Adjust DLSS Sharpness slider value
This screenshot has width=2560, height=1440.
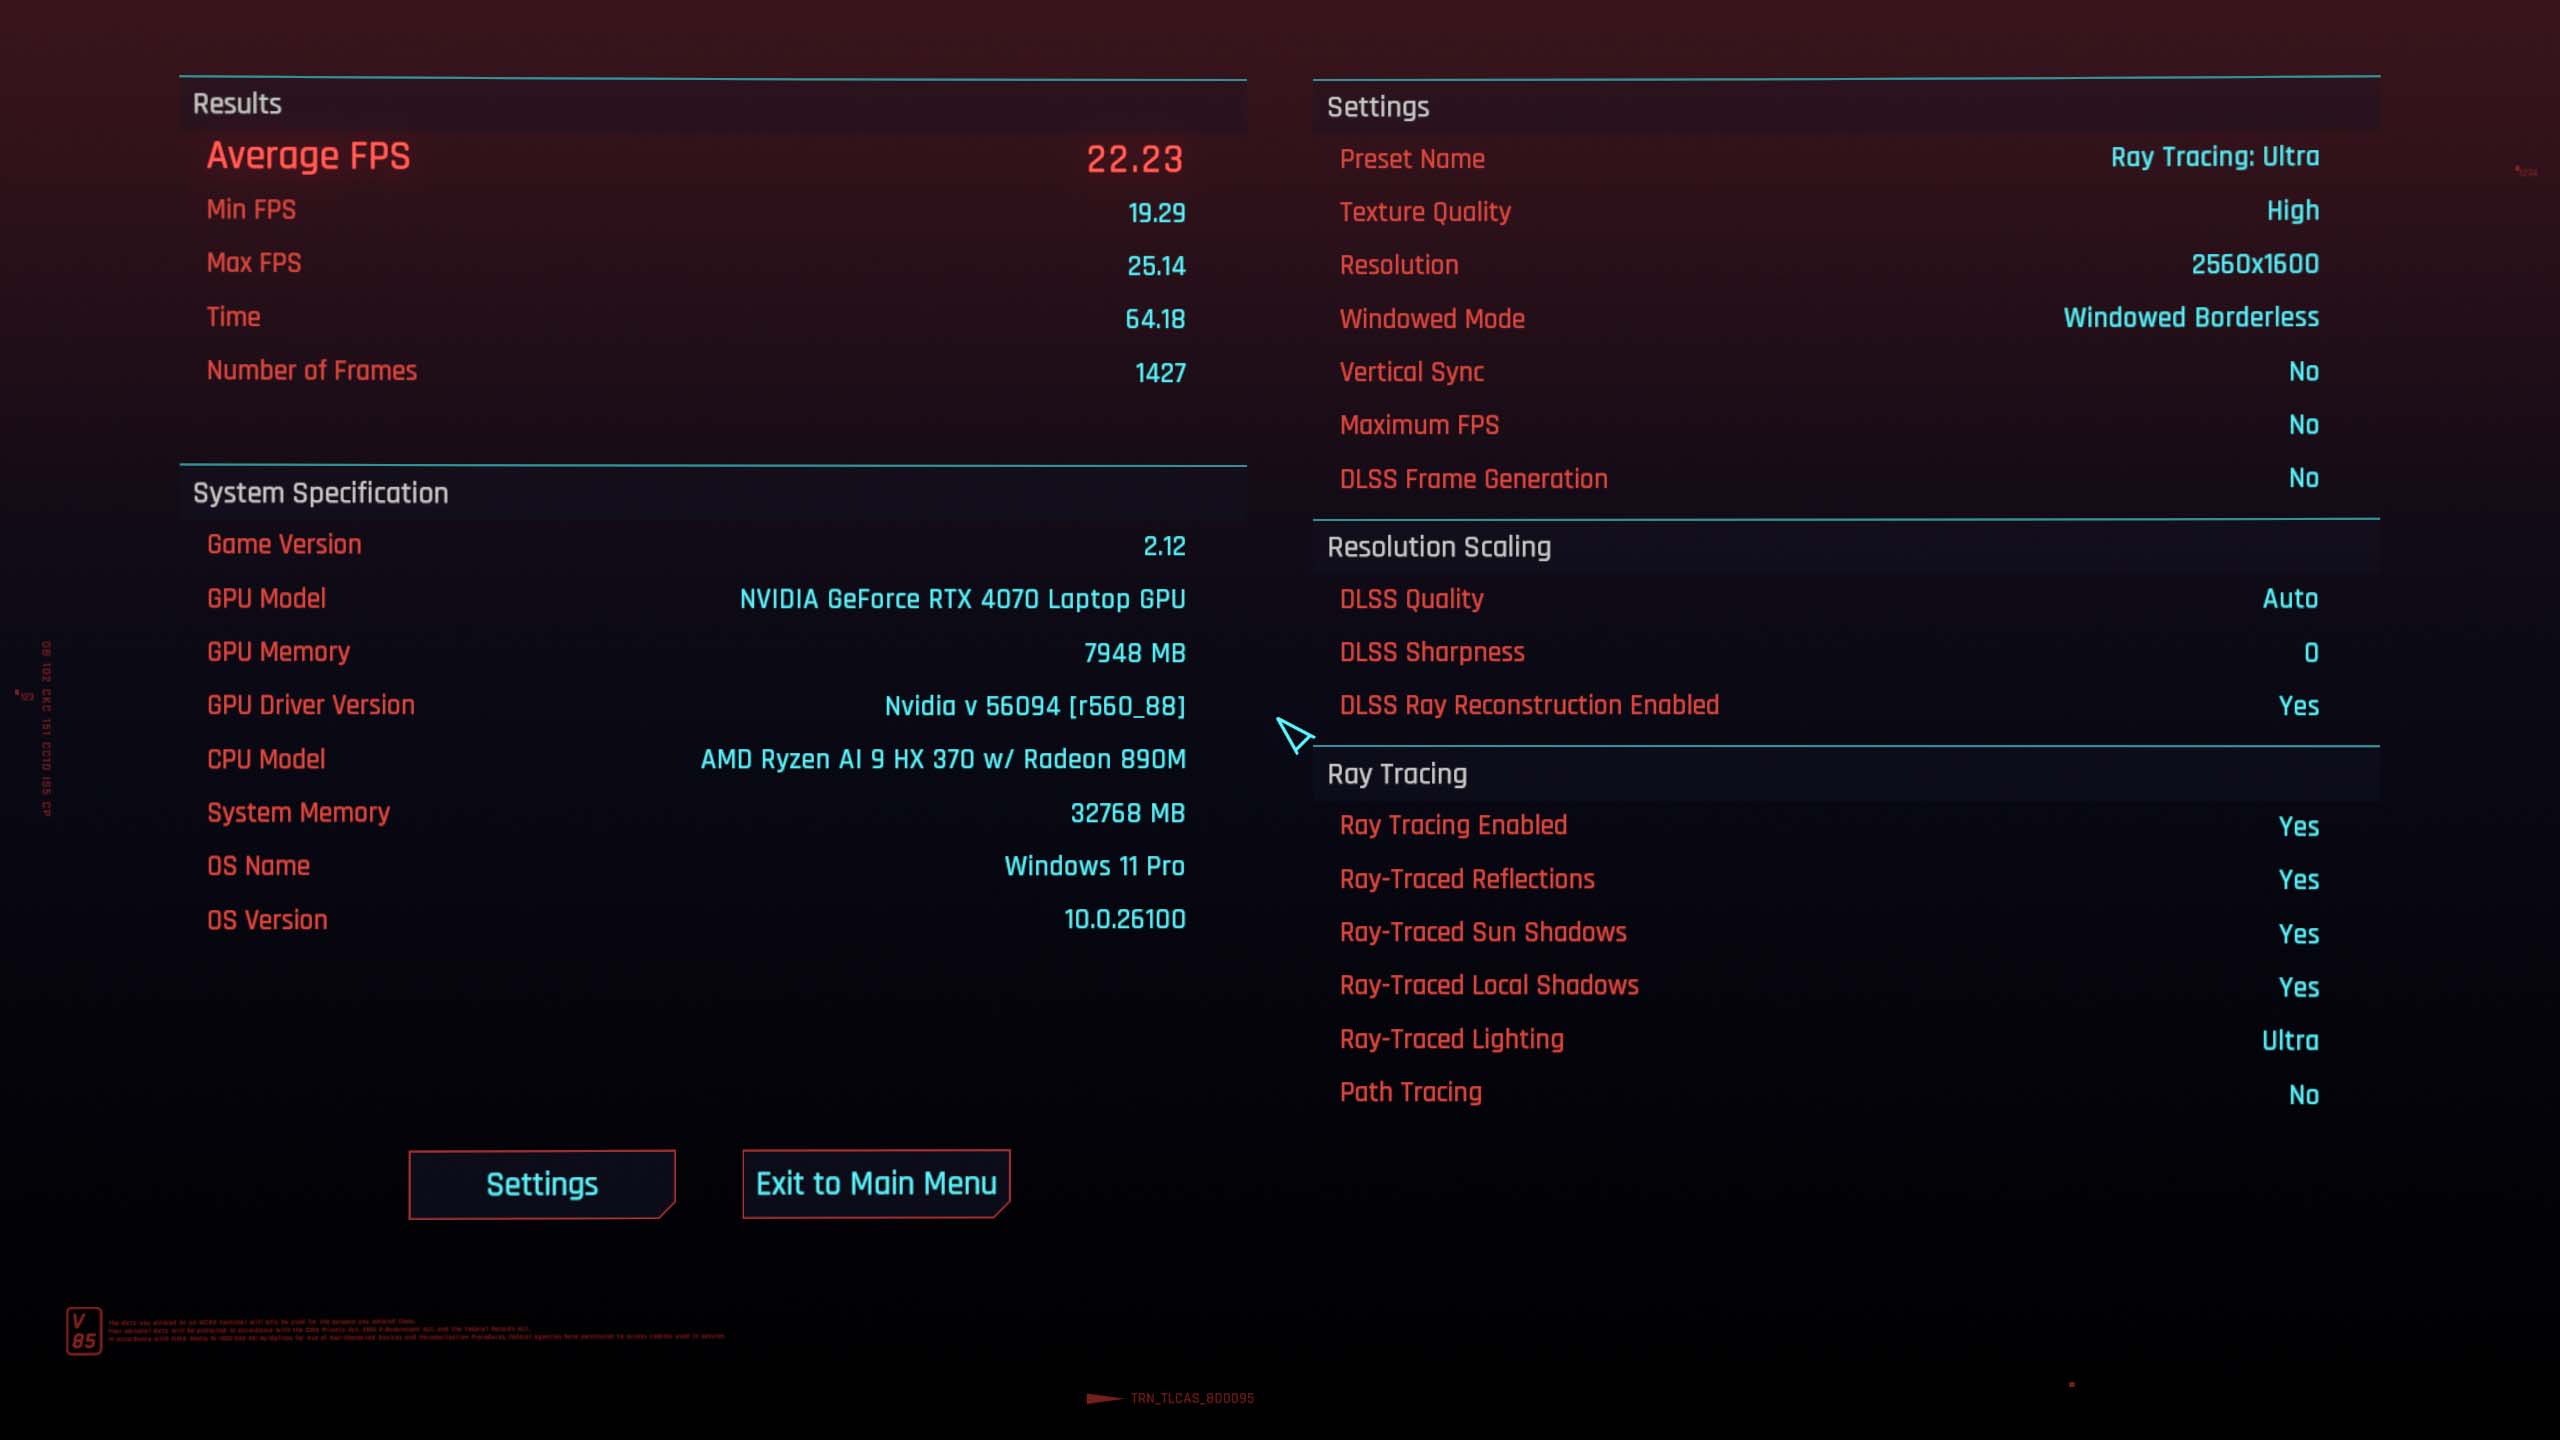[2309, 652]
